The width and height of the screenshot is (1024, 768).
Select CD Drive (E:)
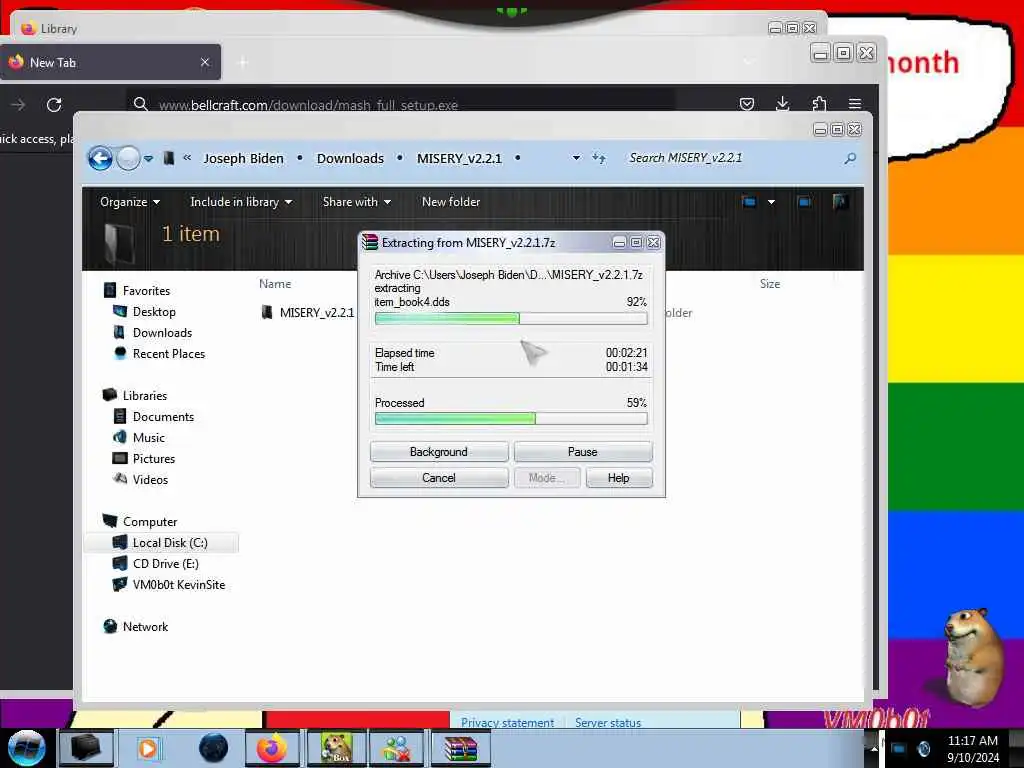point(166,564)
